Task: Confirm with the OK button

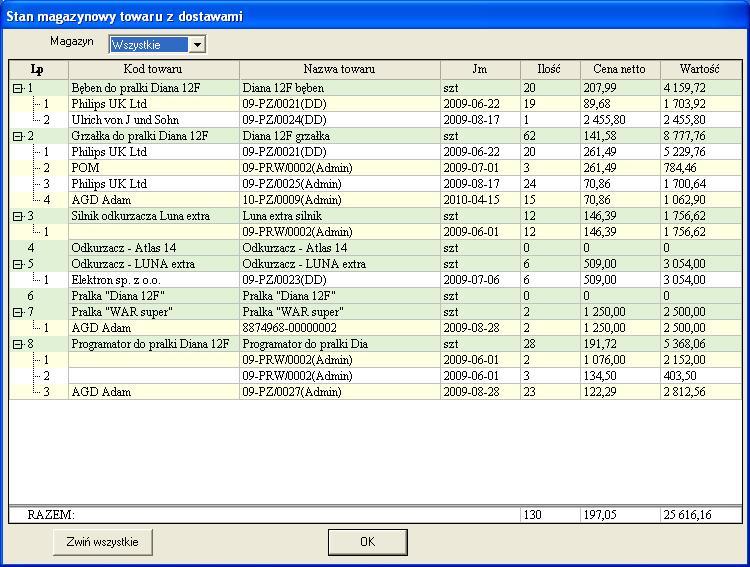Action: [367, 542]
